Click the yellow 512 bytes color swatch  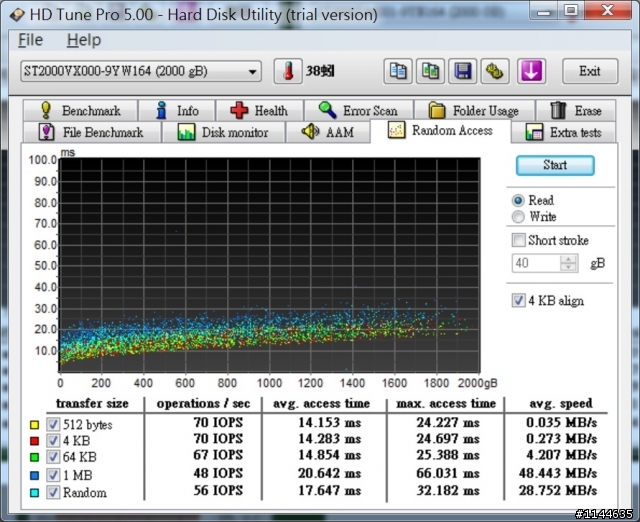34,425
